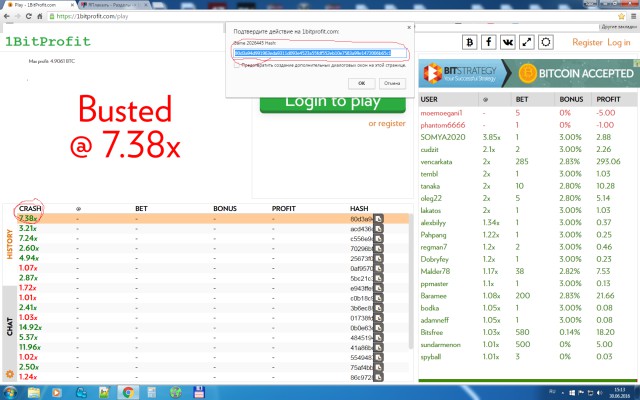Copy hash for the 5.37x crash row

pyautogui.click(x=378, y=338)
